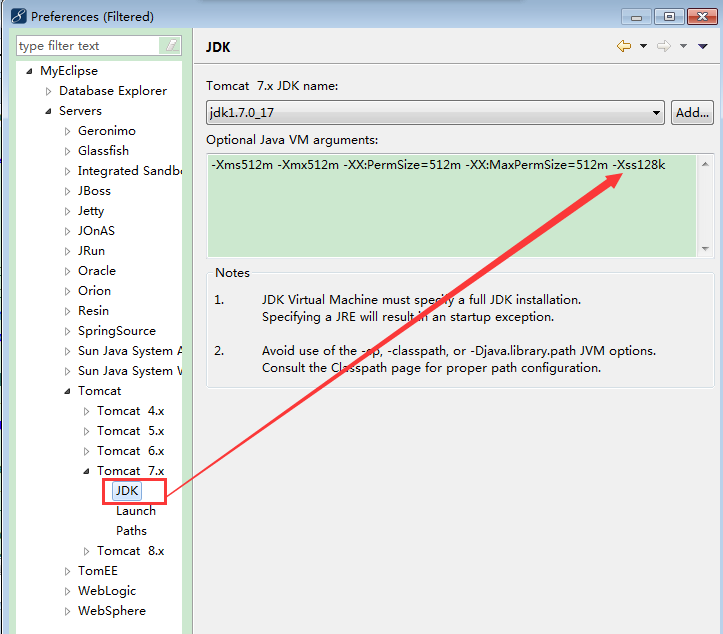
Task: Click the Add... button
Action: coord(692,113)
